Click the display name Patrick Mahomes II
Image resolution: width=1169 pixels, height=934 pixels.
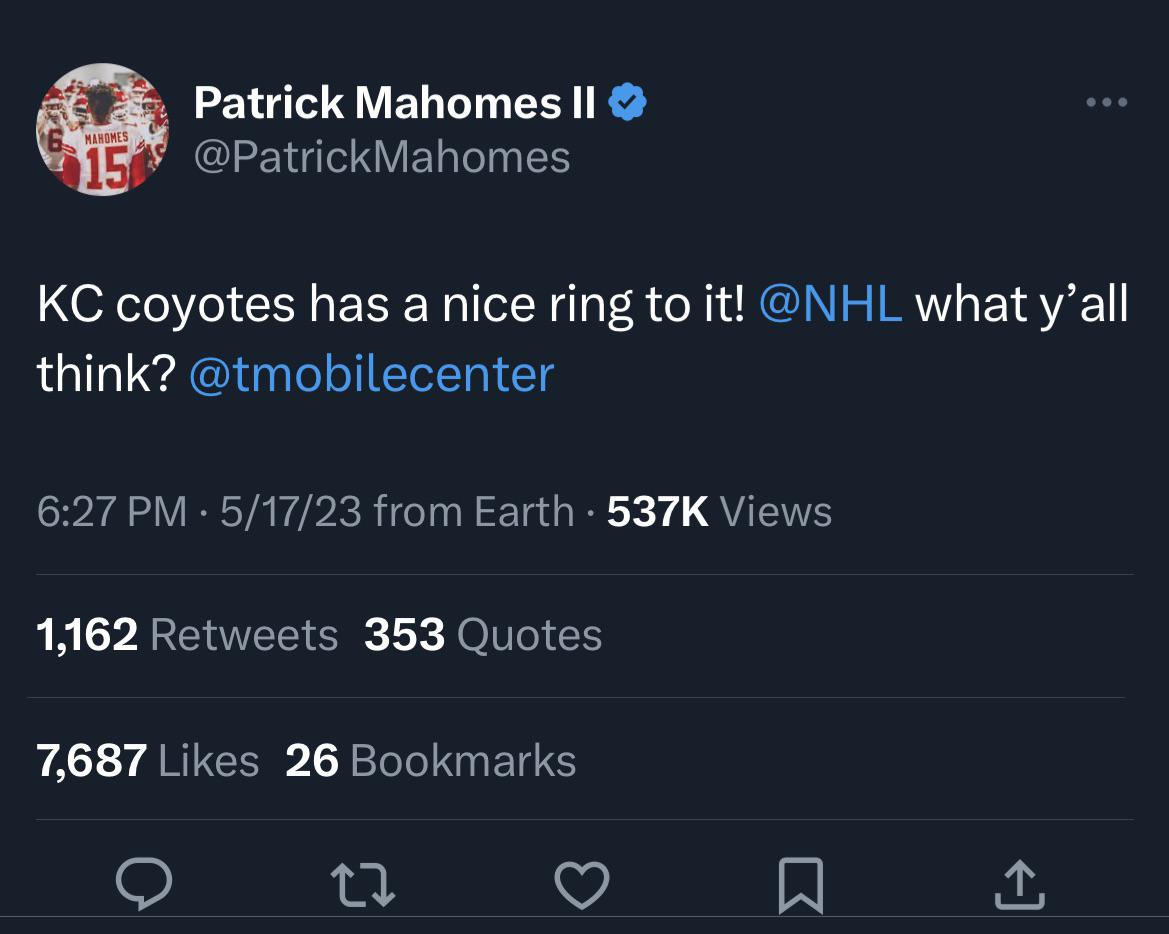coord(395,102)
